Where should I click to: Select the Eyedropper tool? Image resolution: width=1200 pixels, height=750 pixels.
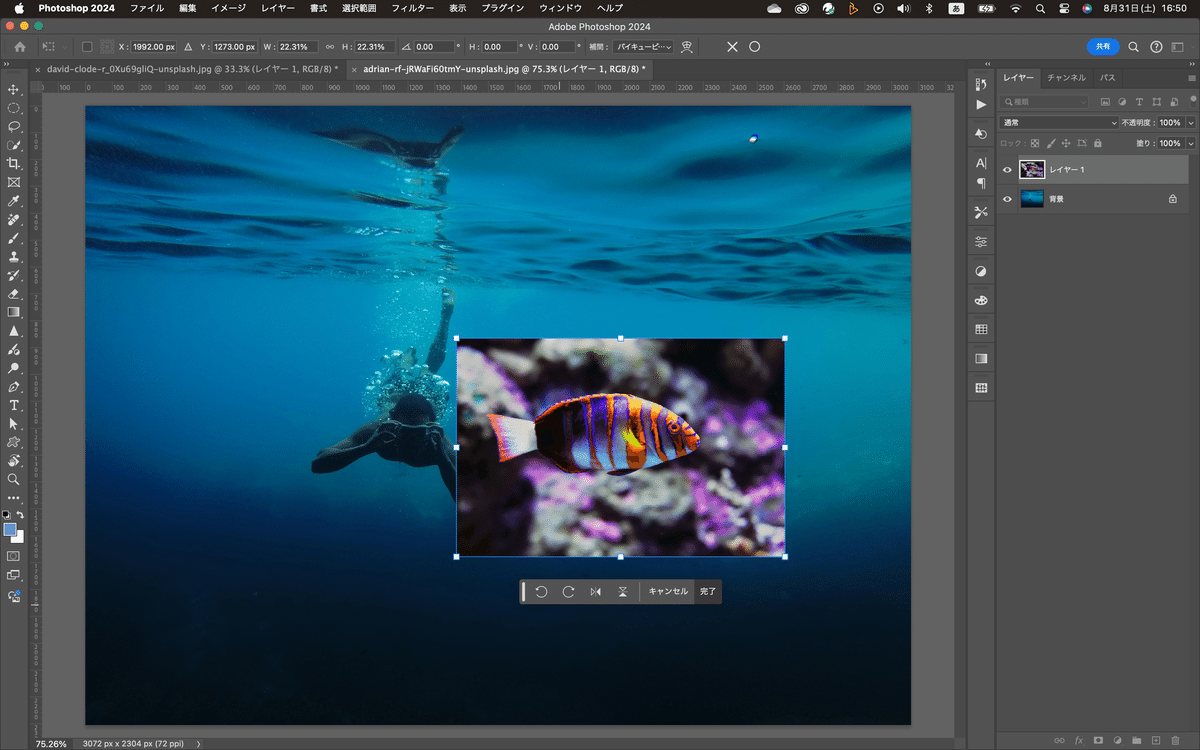point(14,200)
